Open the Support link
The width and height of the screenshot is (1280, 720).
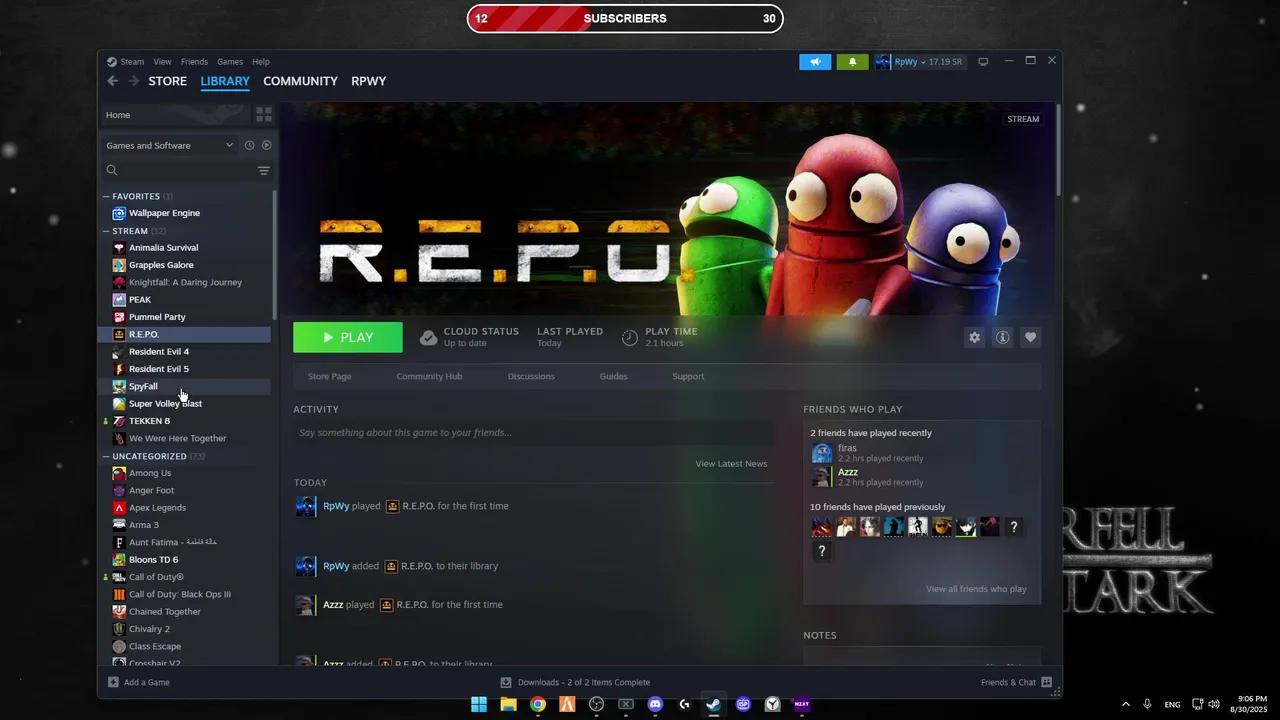point(688,376)
